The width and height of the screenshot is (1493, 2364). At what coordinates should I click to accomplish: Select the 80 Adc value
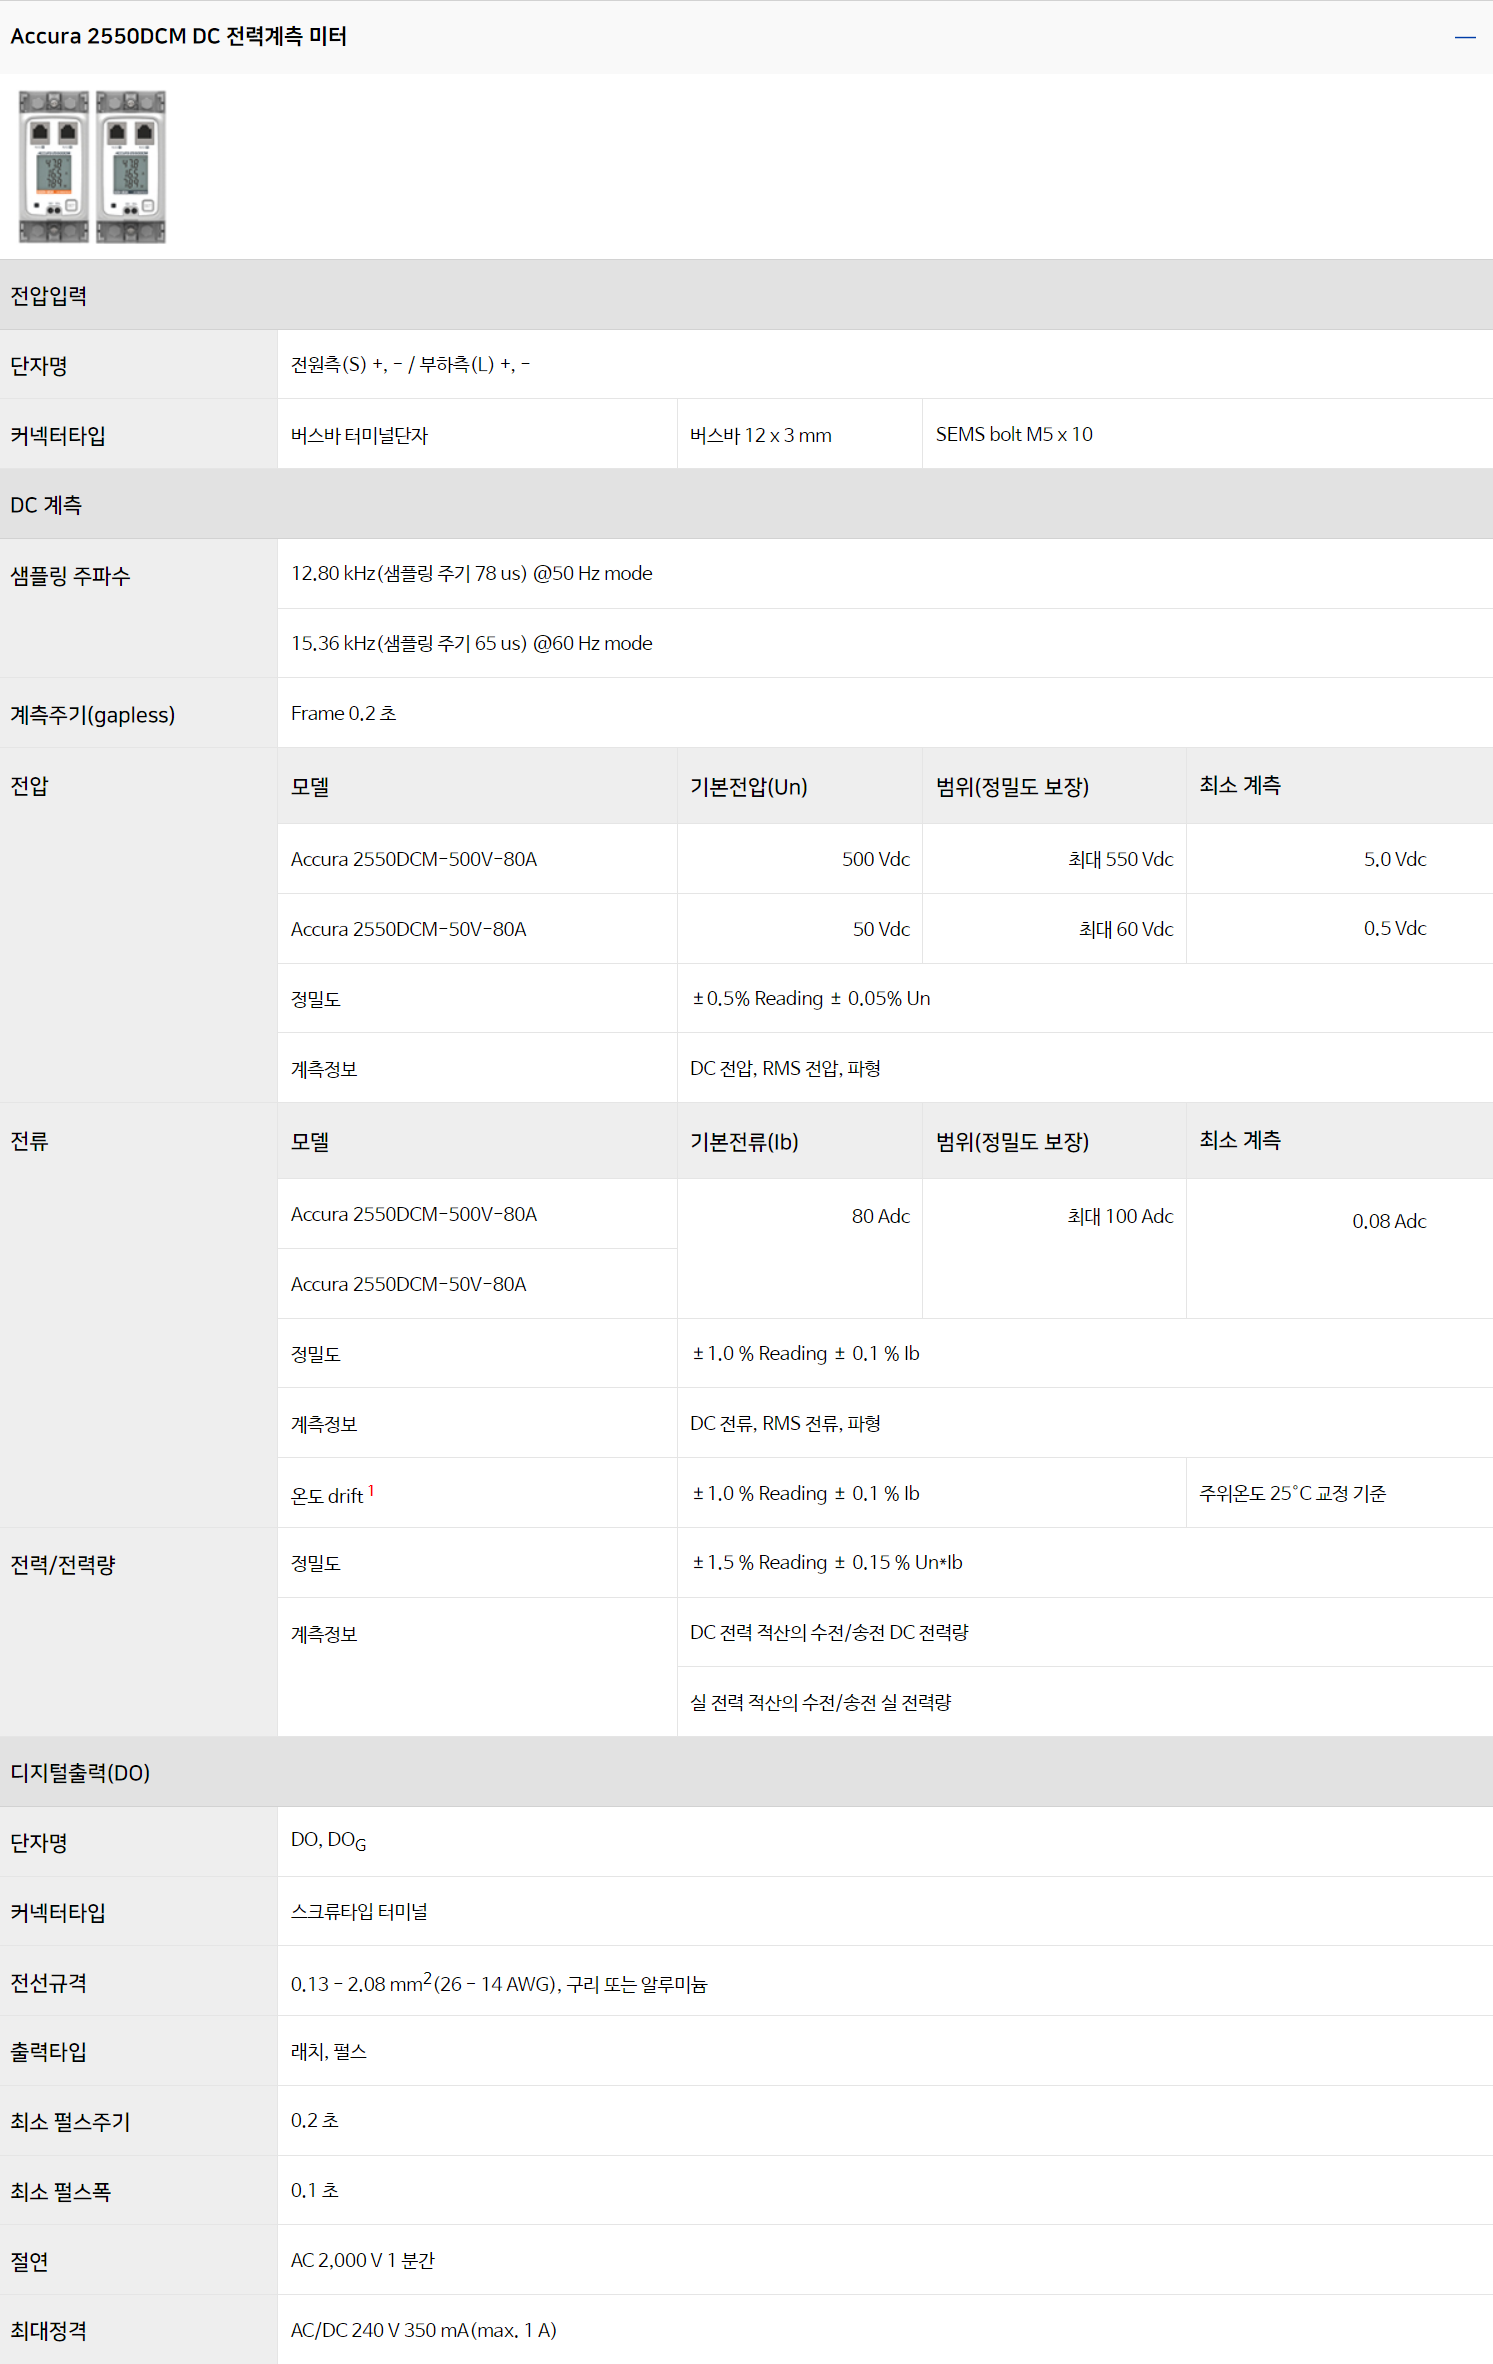pyautogui.click(x=880, y=1216)
